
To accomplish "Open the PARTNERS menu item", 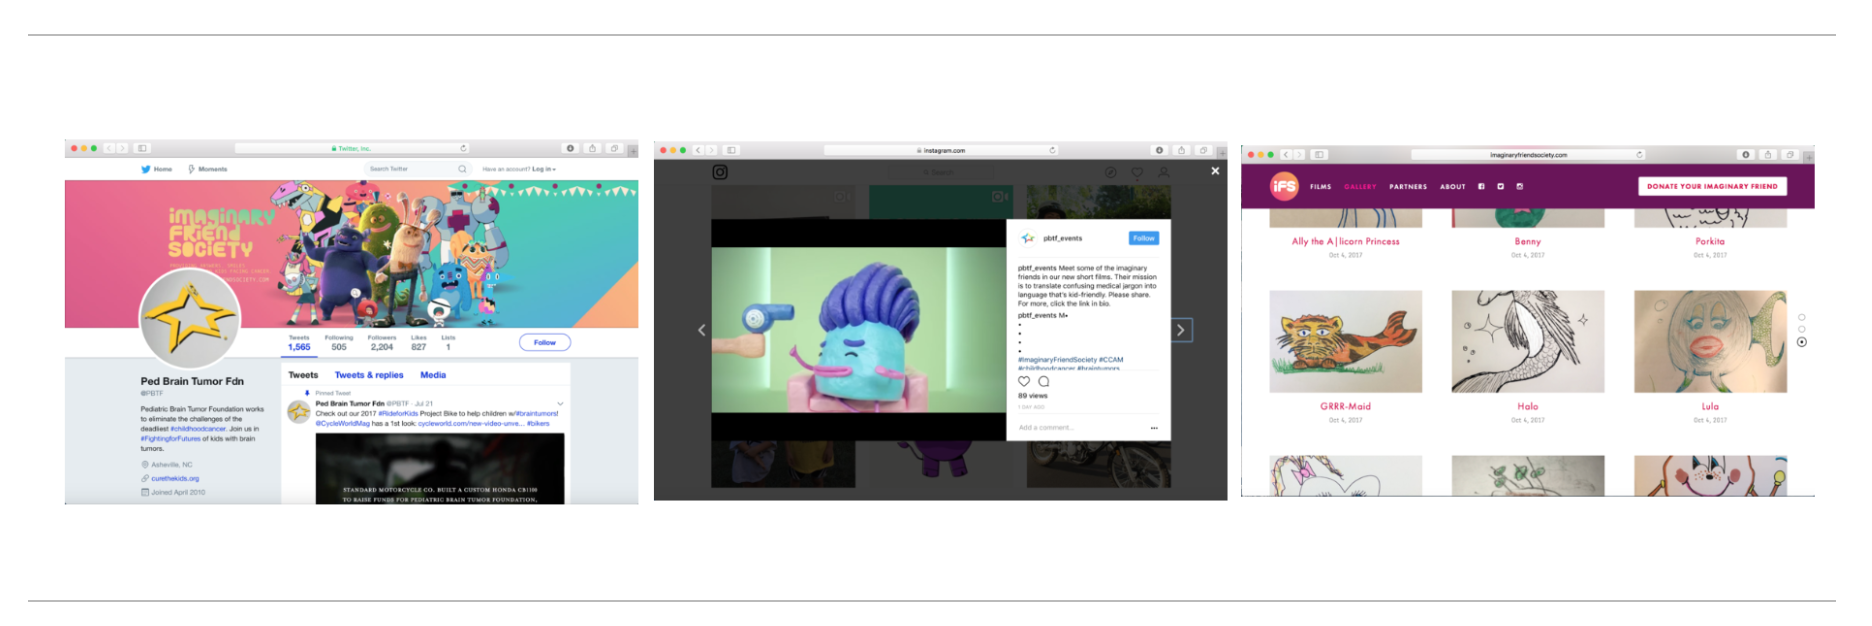I will pos(1408,186).
